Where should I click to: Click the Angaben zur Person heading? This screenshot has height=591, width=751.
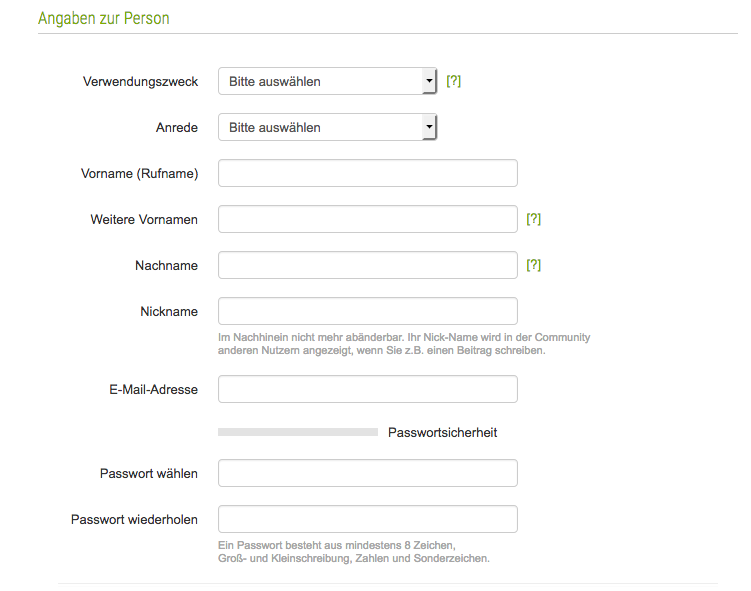click(103, 18)
